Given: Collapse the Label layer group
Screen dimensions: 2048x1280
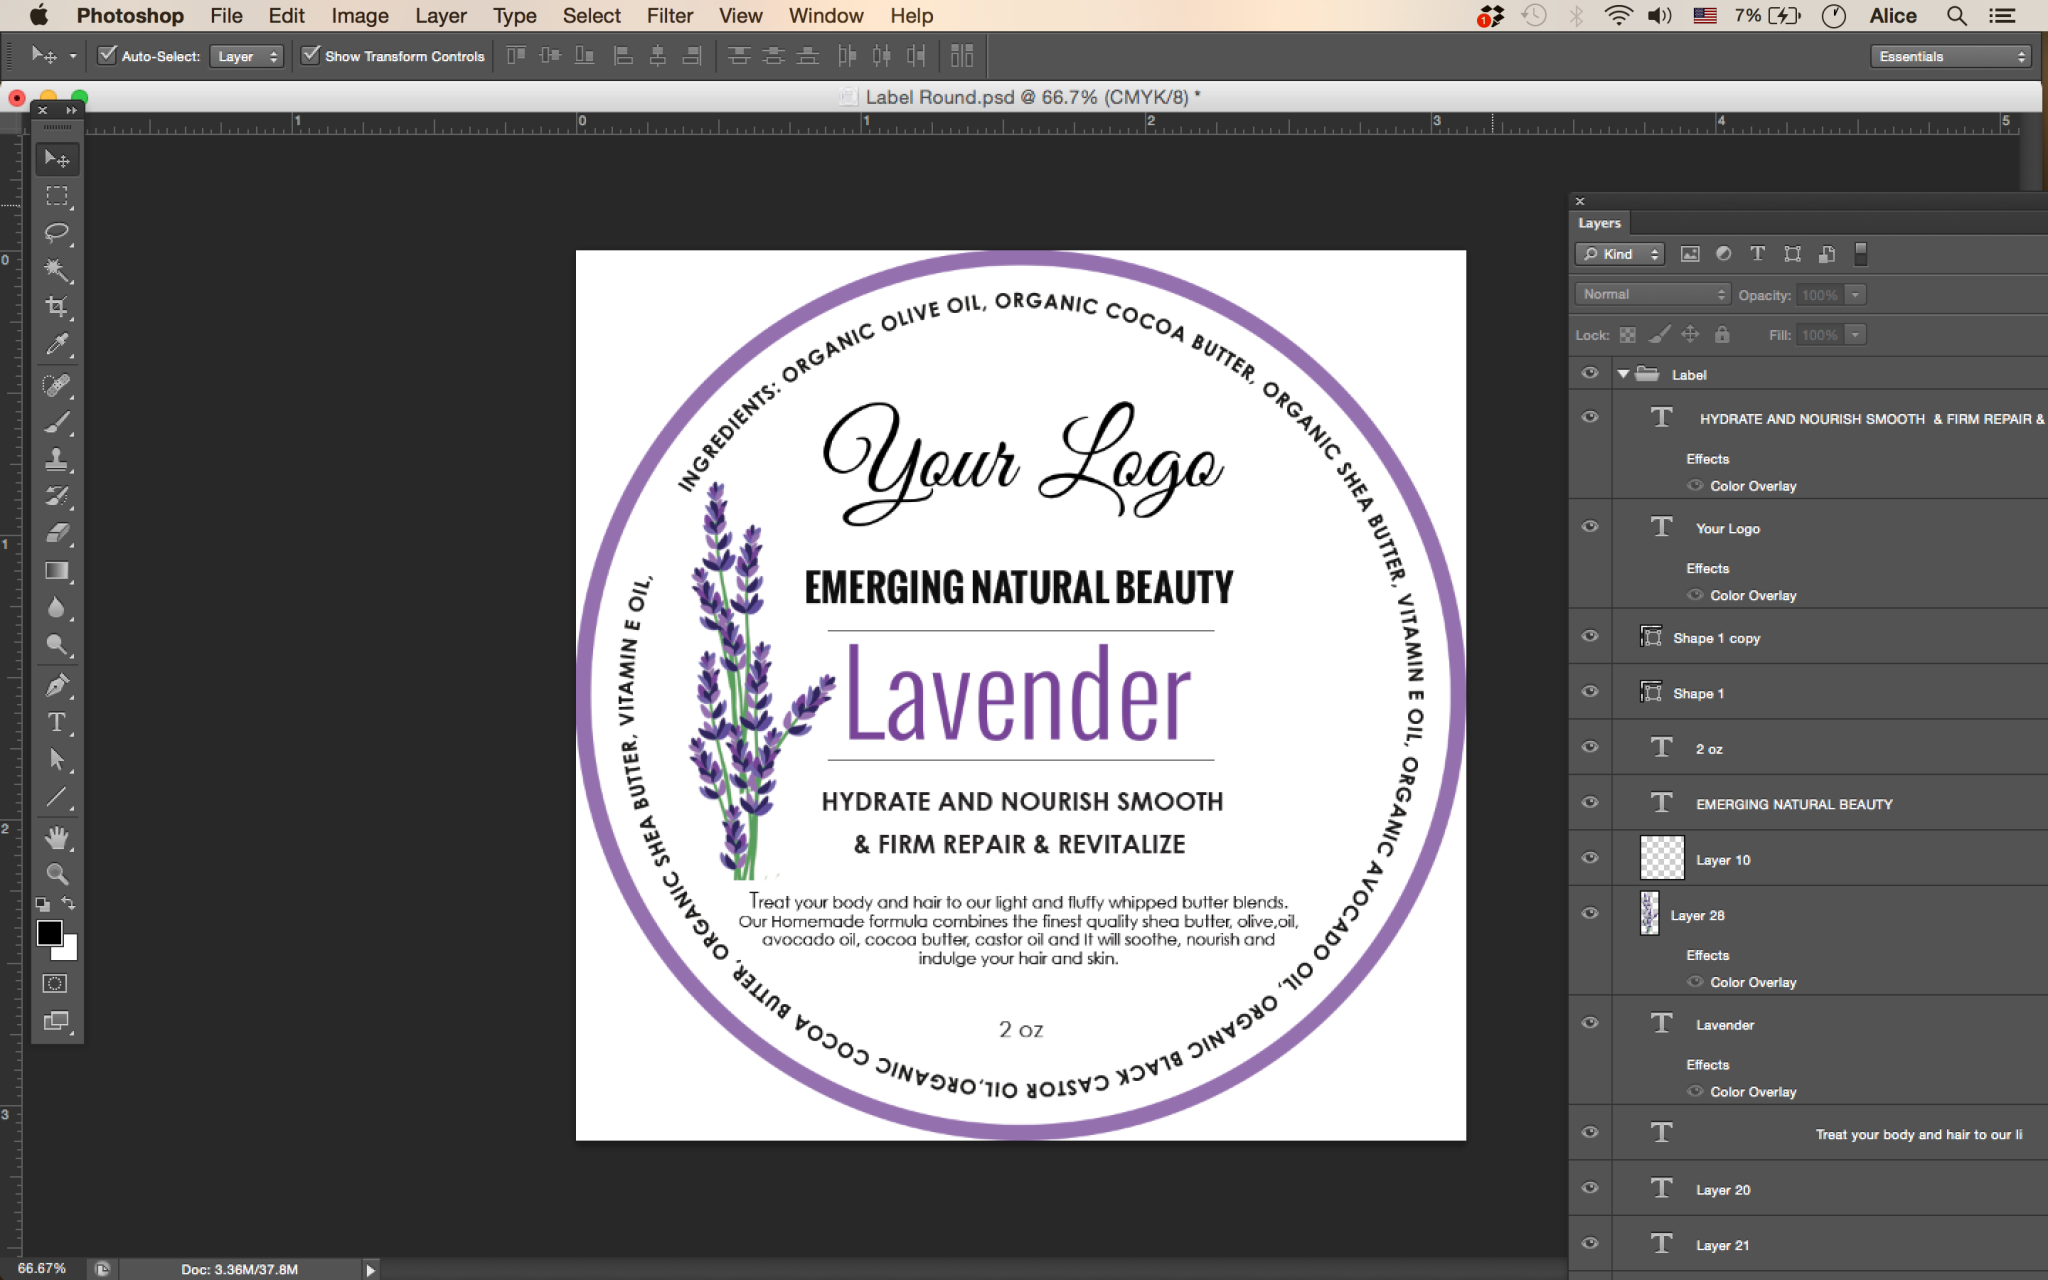Looking at the screenshot, I should [1624, 373].
